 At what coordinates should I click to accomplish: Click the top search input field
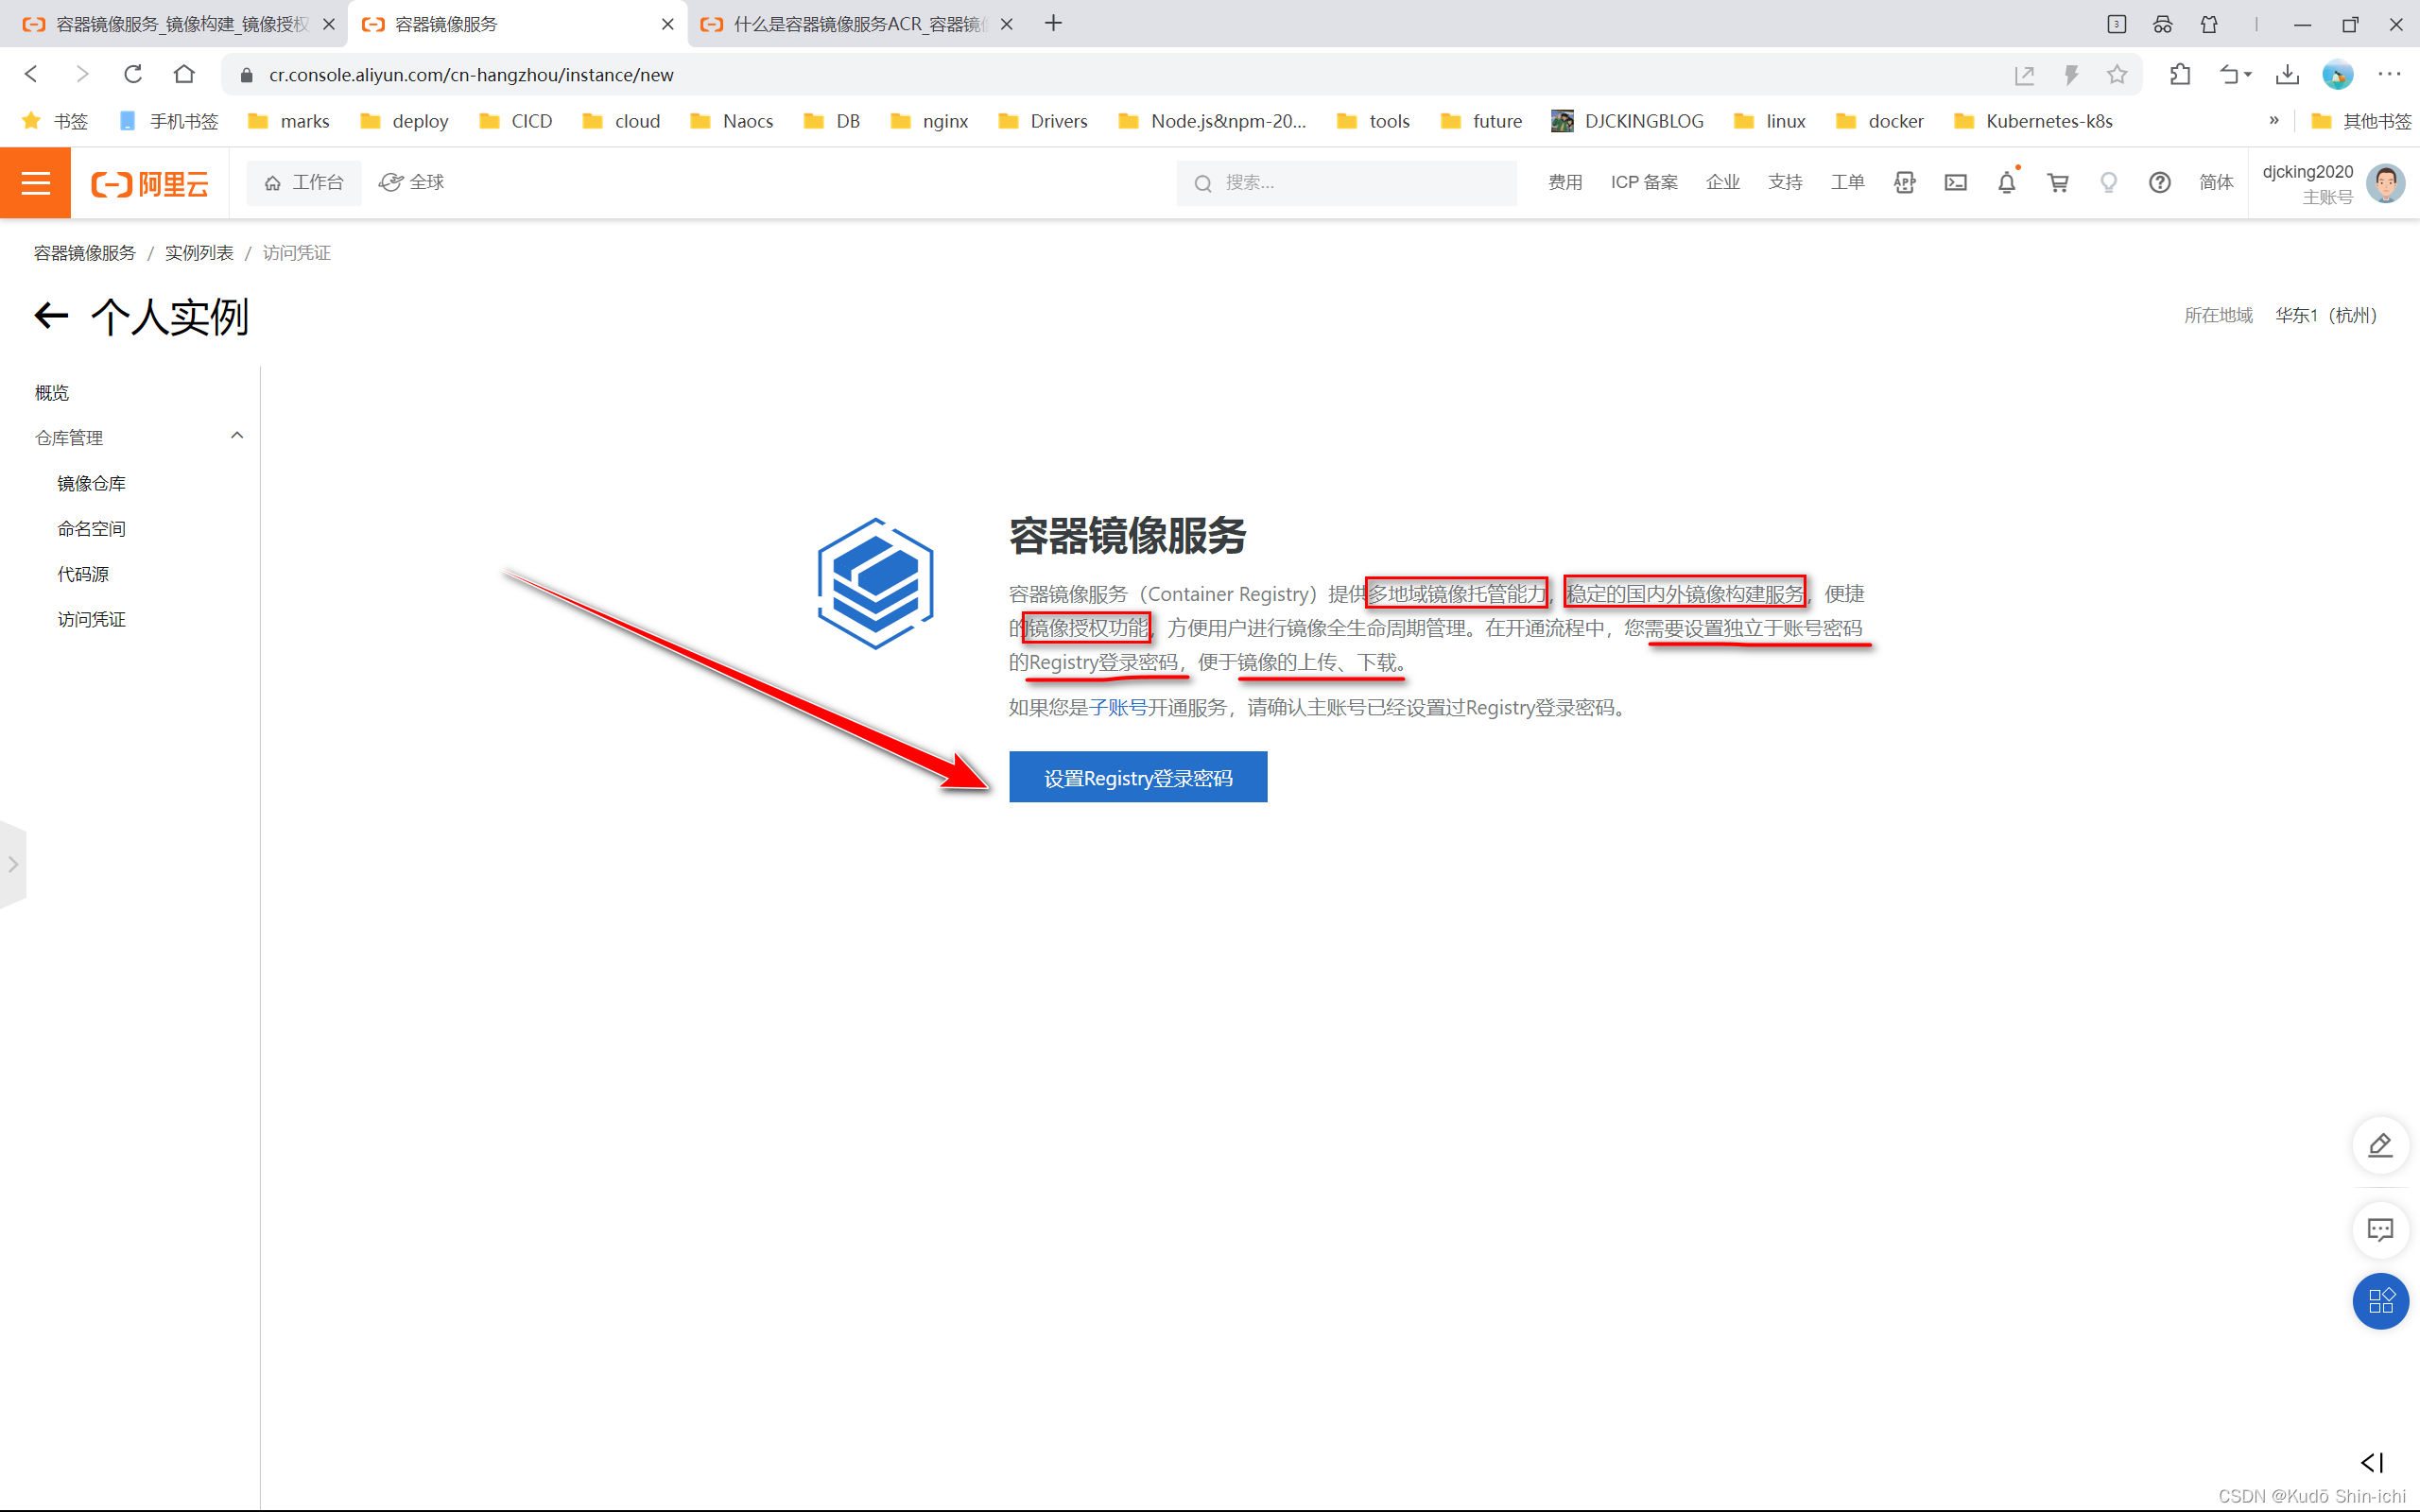coord(1360,183)
